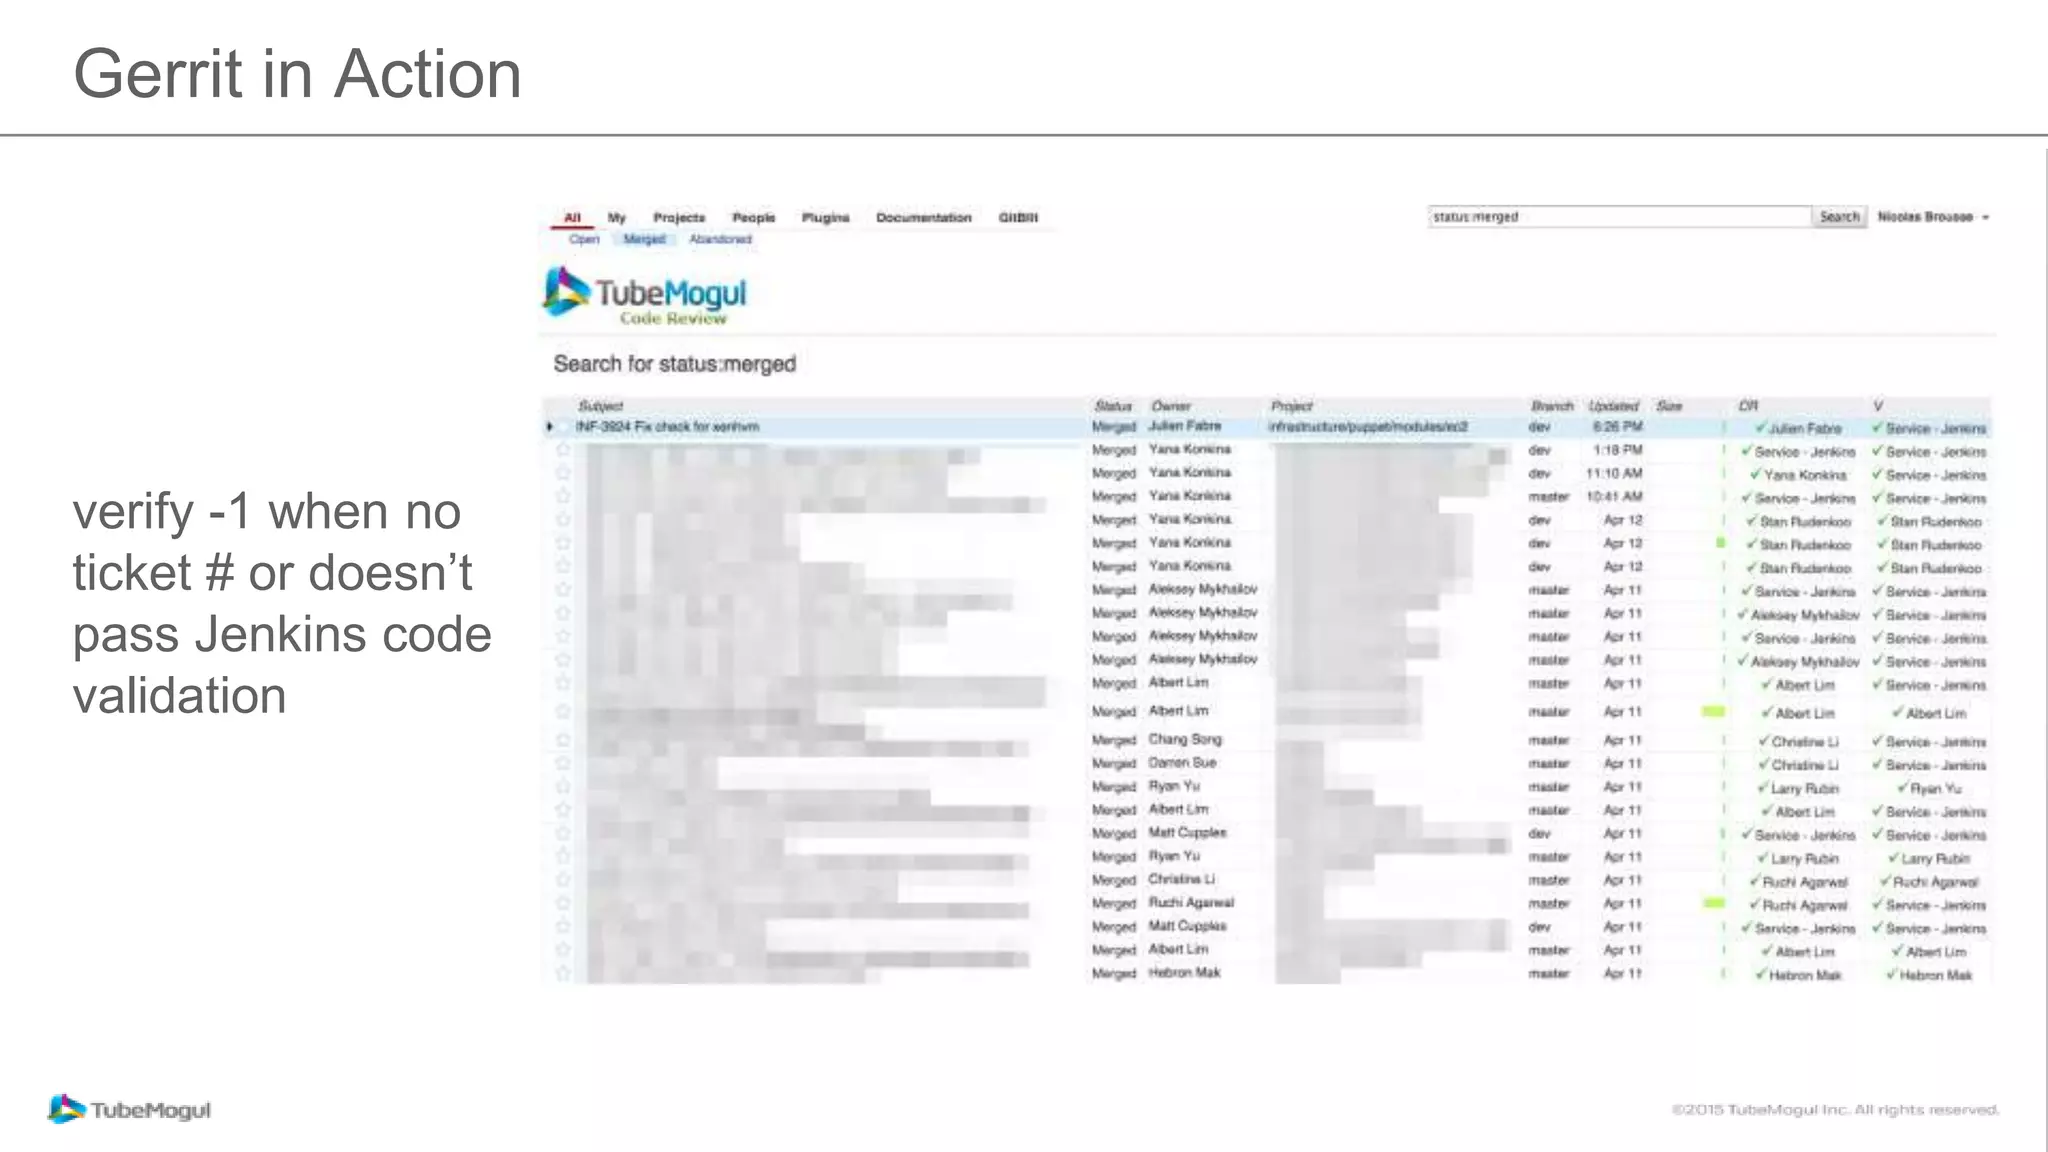Click the 1:18 PM updated time
The image size is (2048, 1152).
1617,450
